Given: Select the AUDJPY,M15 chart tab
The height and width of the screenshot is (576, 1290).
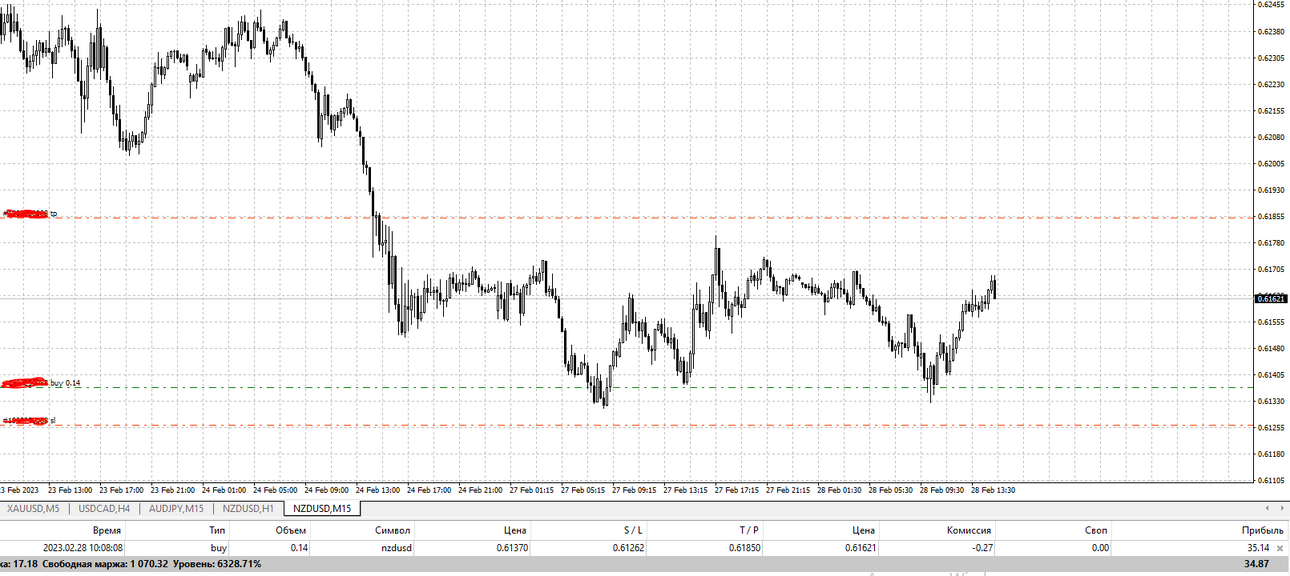Looking at the screenshot, I should click(x=176, y=509).
